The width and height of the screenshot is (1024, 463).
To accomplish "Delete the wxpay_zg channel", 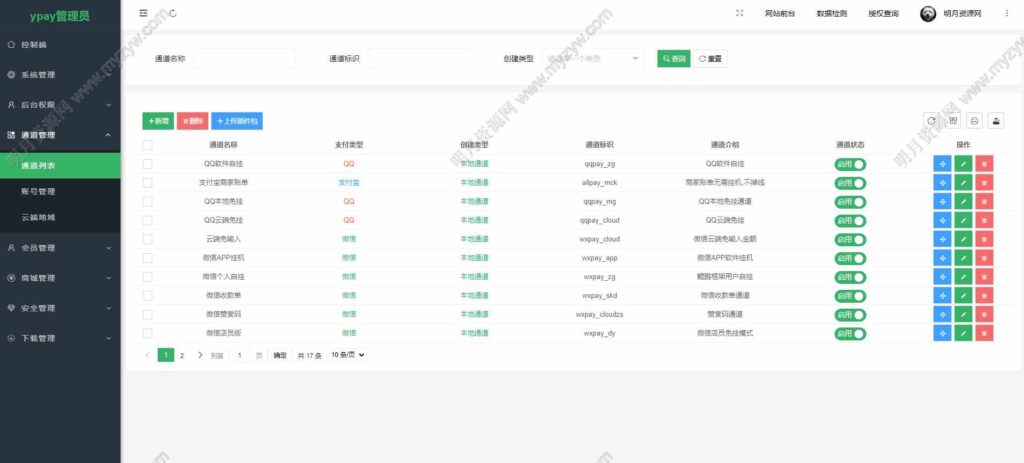I will pos(984,277).
